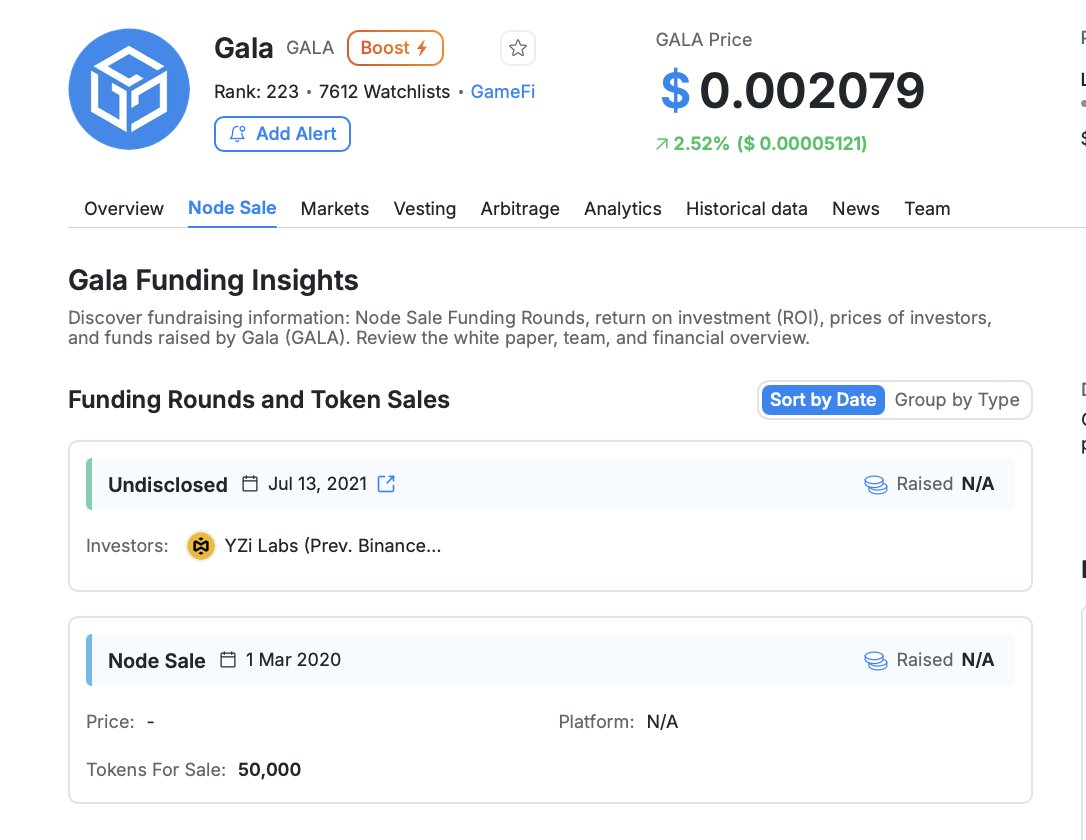The width and height of the screenshot is (1086, 840).
Task: Open the Arbitrage tab
Action: 520,208
